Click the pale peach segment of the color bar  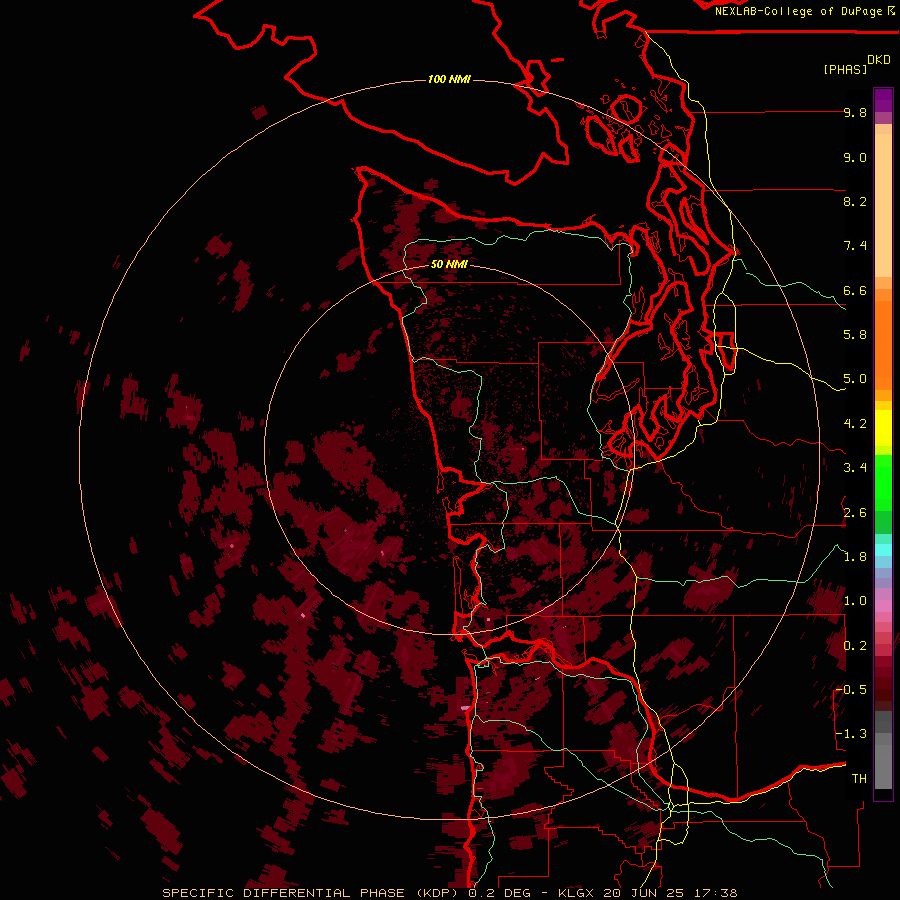click(883, 205)
